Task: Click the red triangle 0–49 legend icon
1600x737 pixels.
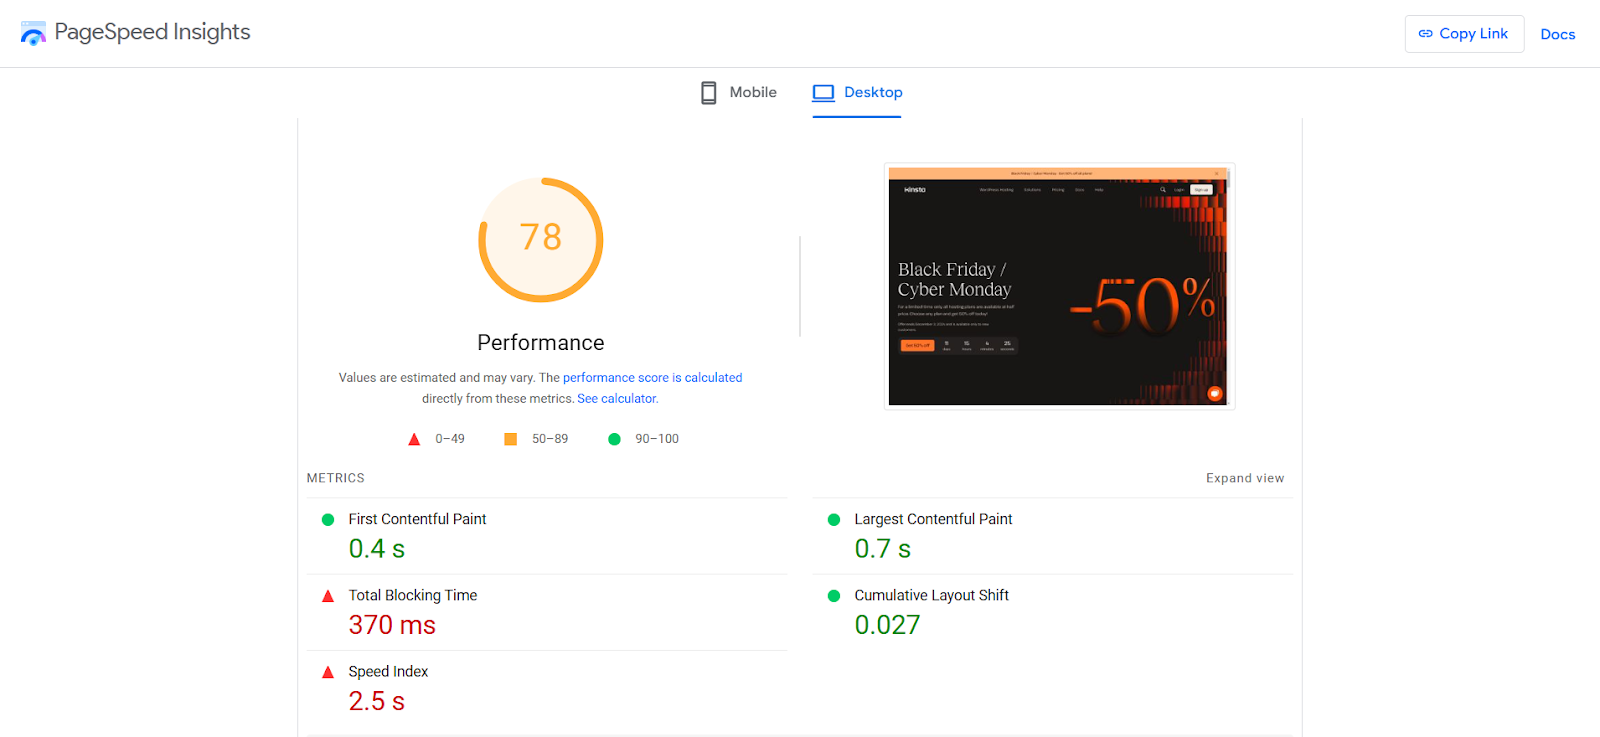Action: tap(414, 439)
